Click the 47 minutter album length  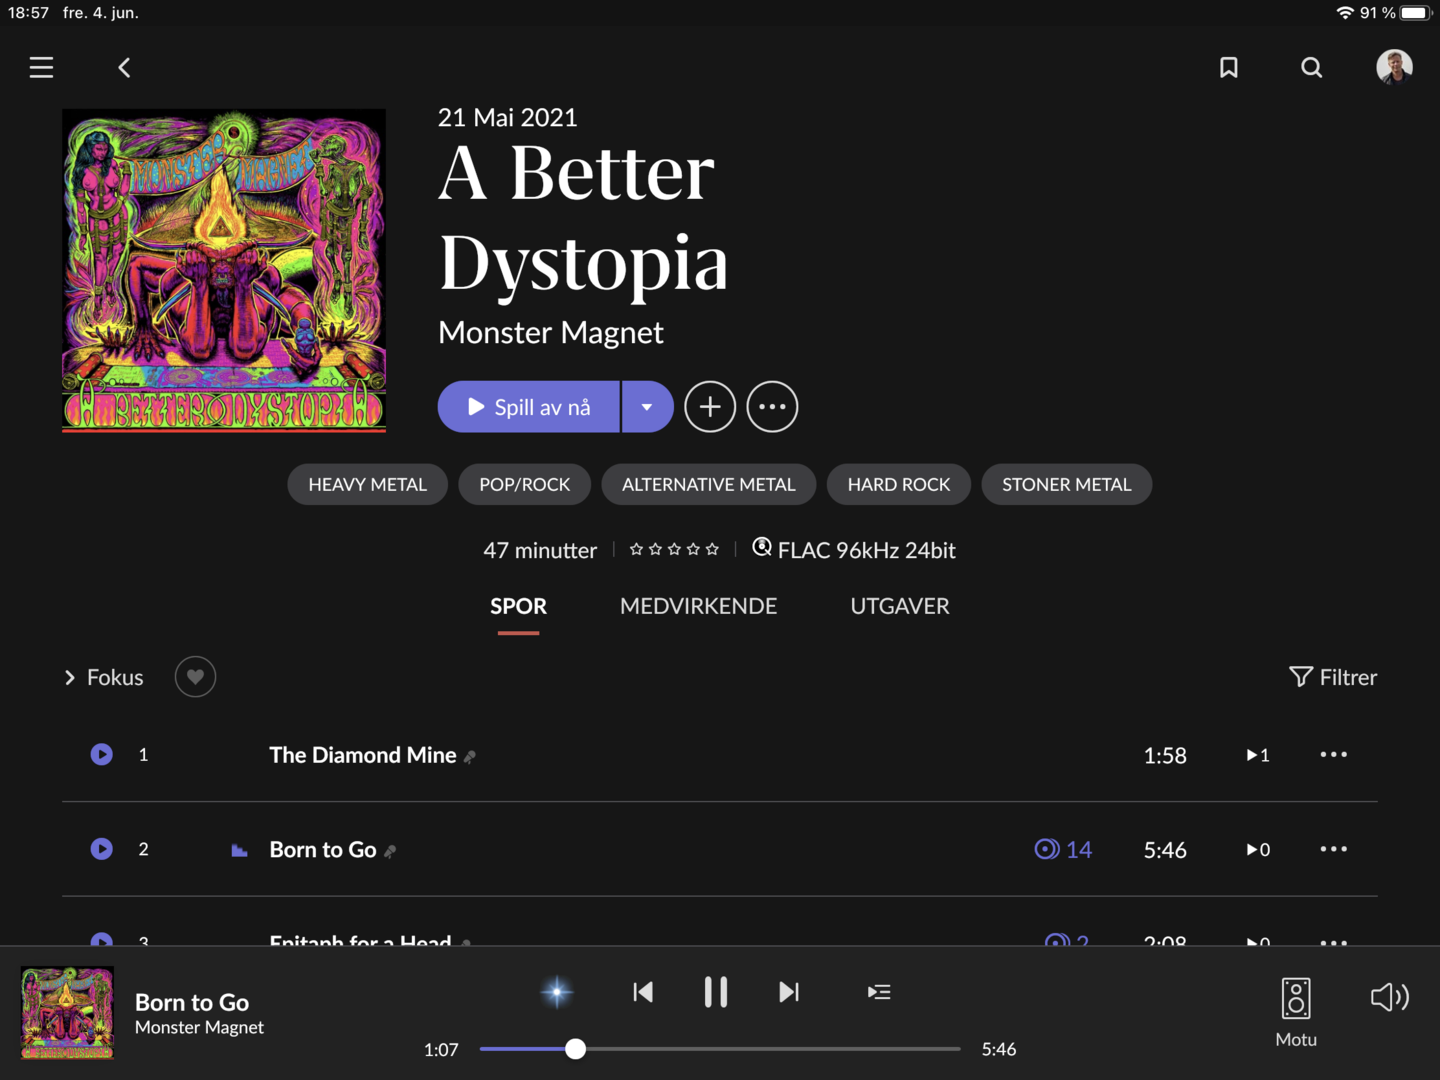click(x=540, y=550)
